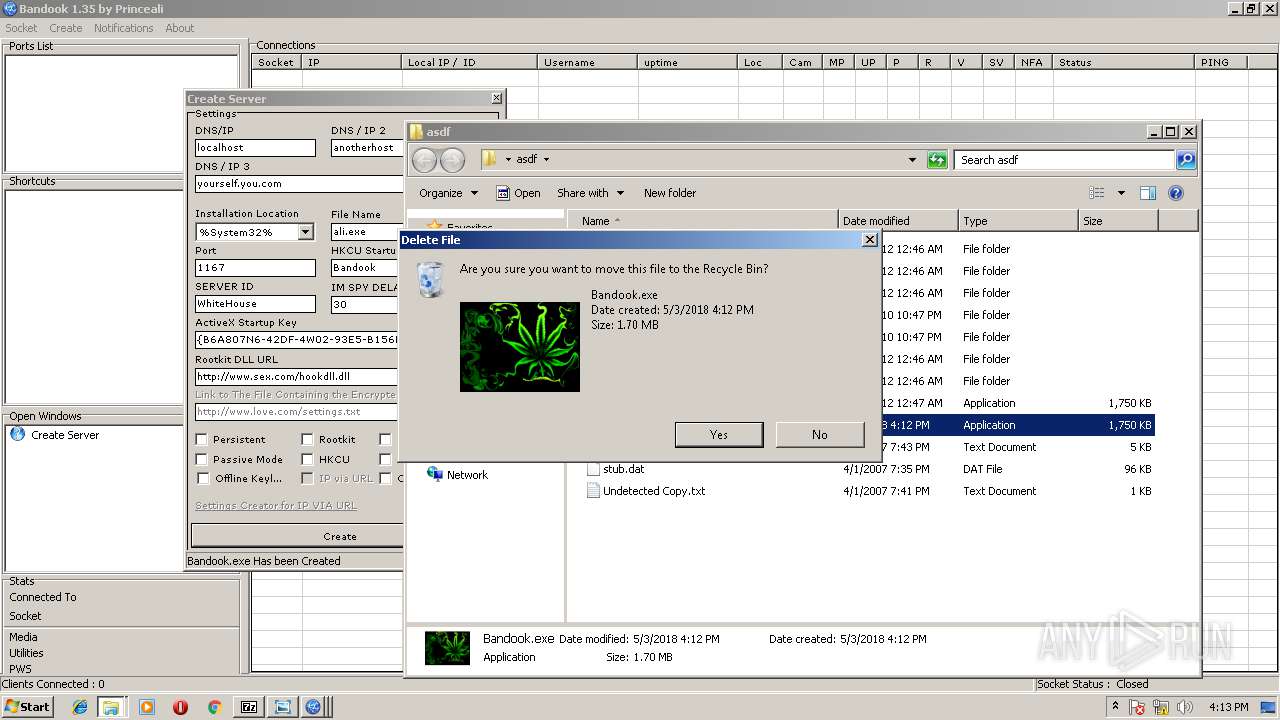Click the PING column header
Image resolution: width=1280 pixels, height=720 pixels.
pyautogui.click(x=1221, y=62)
